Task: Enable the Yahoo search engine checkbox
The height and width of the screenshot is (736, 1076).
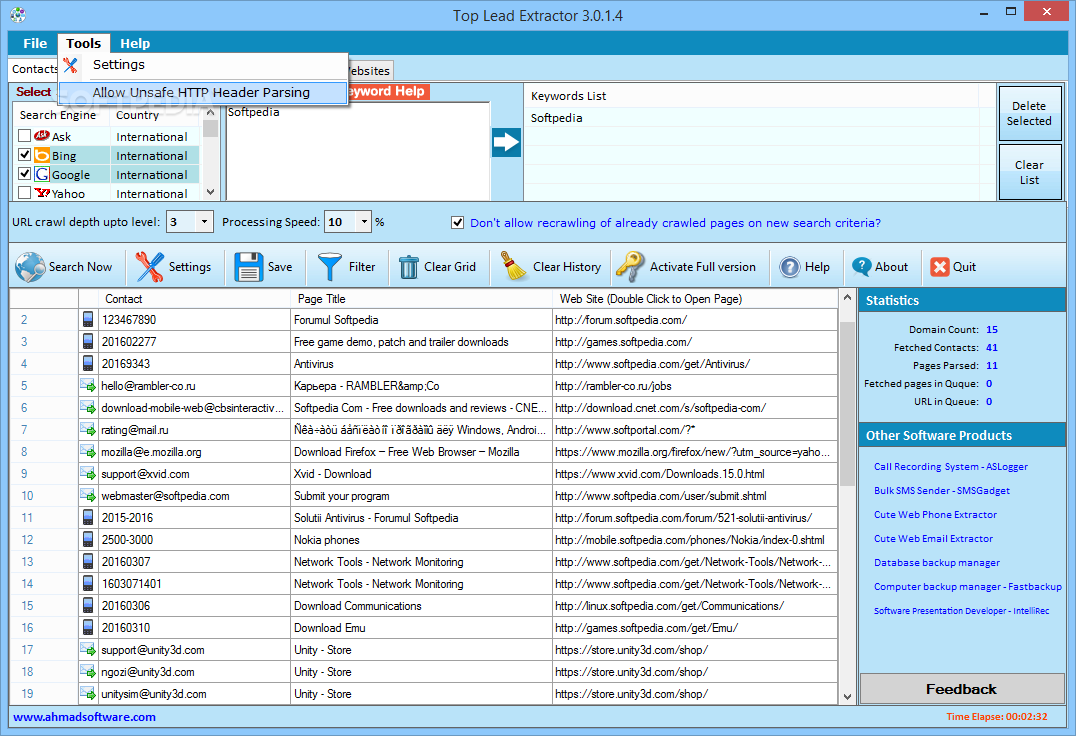Action: pyautogui.click(x=25, y=193)
